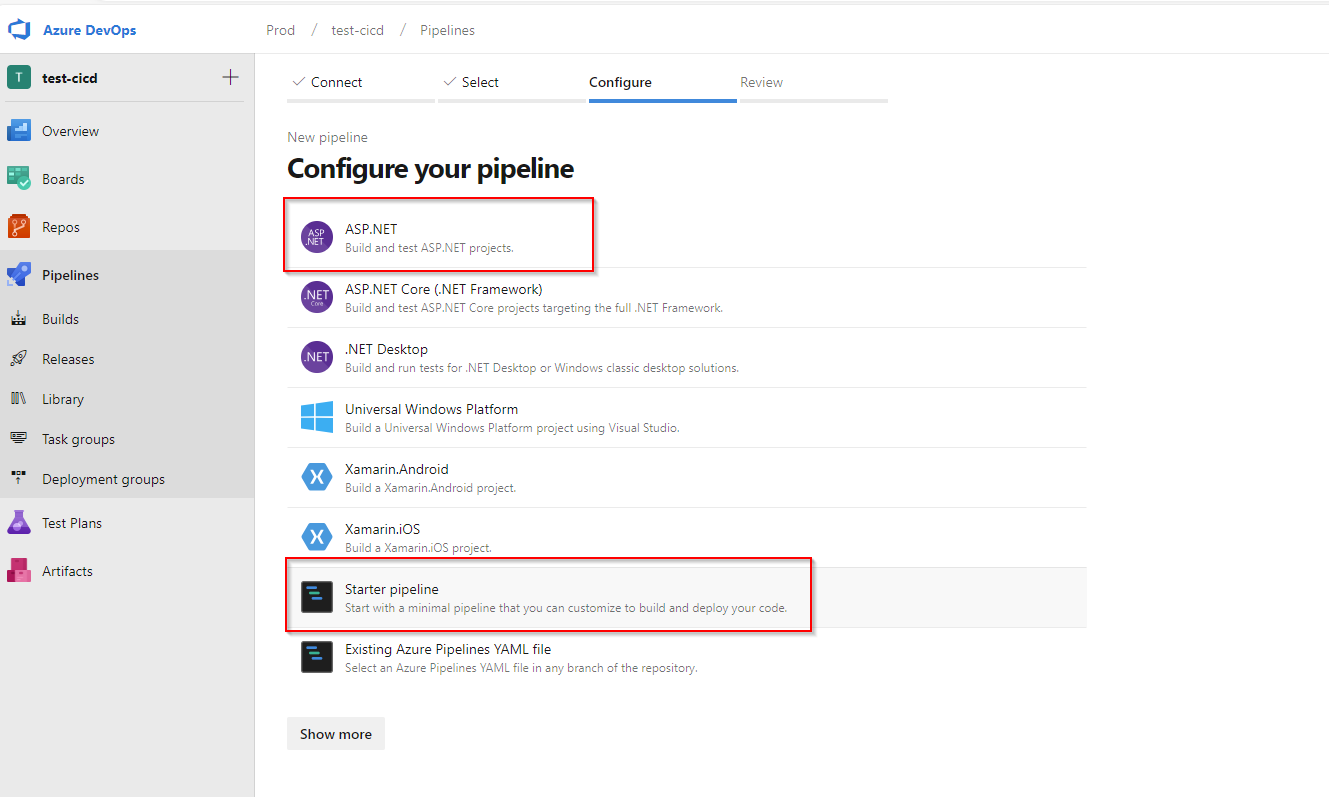Click the Configure step tab
Image resolution: width=1329 pixels, height=797 pixels.
coord(663,83)
